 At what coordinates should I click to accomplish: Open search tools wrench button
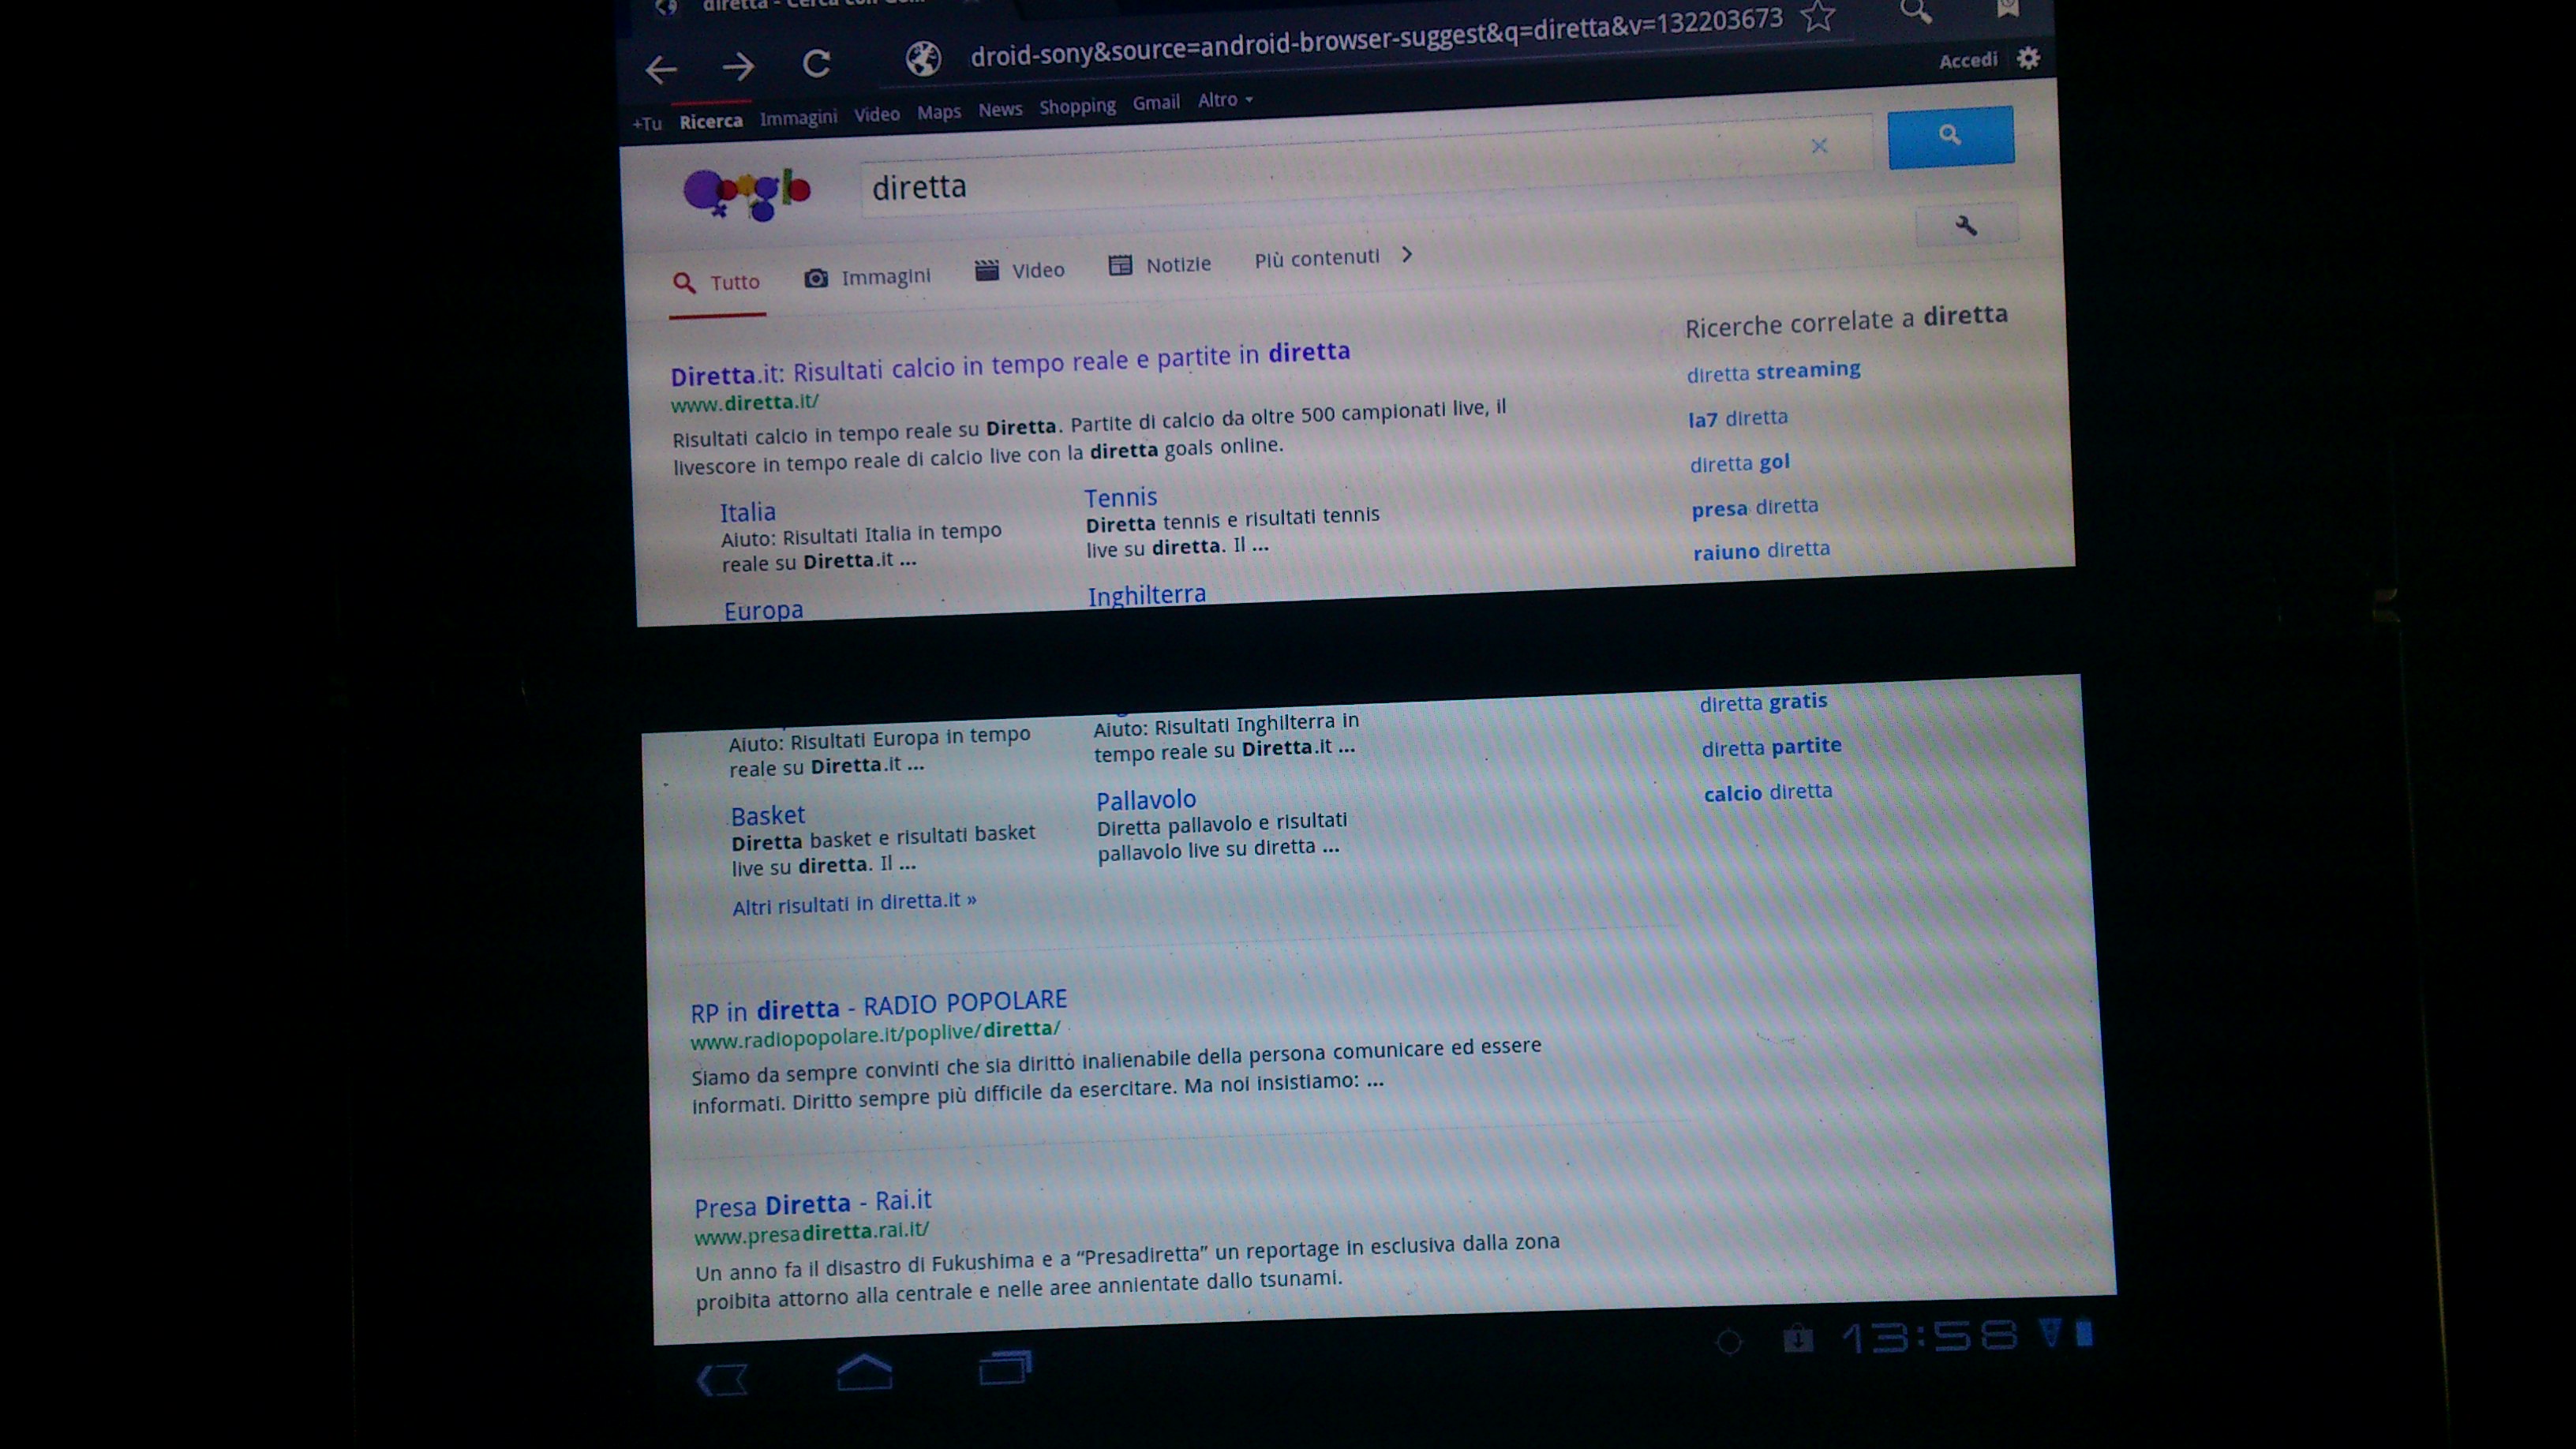[1966, 225]
